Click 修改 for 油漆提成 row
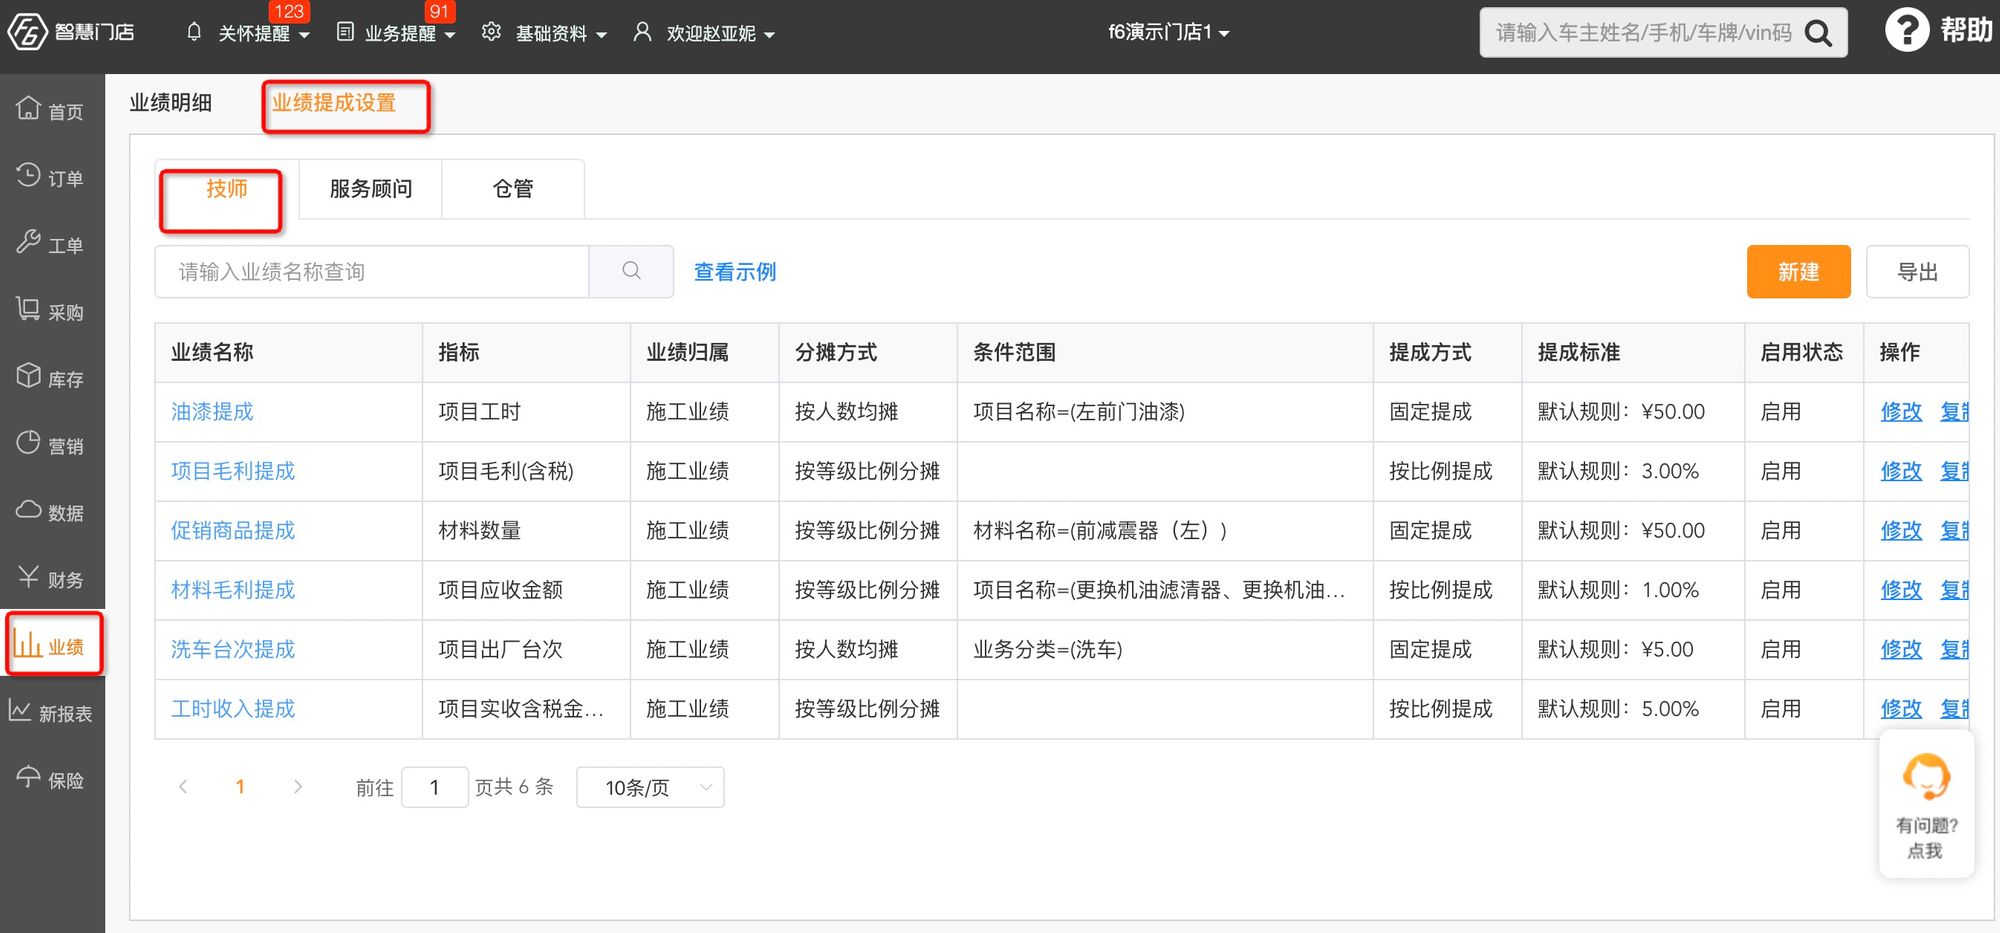Image resolution: width=2000 pixels, height=933 pixels. pos(1901,411)
